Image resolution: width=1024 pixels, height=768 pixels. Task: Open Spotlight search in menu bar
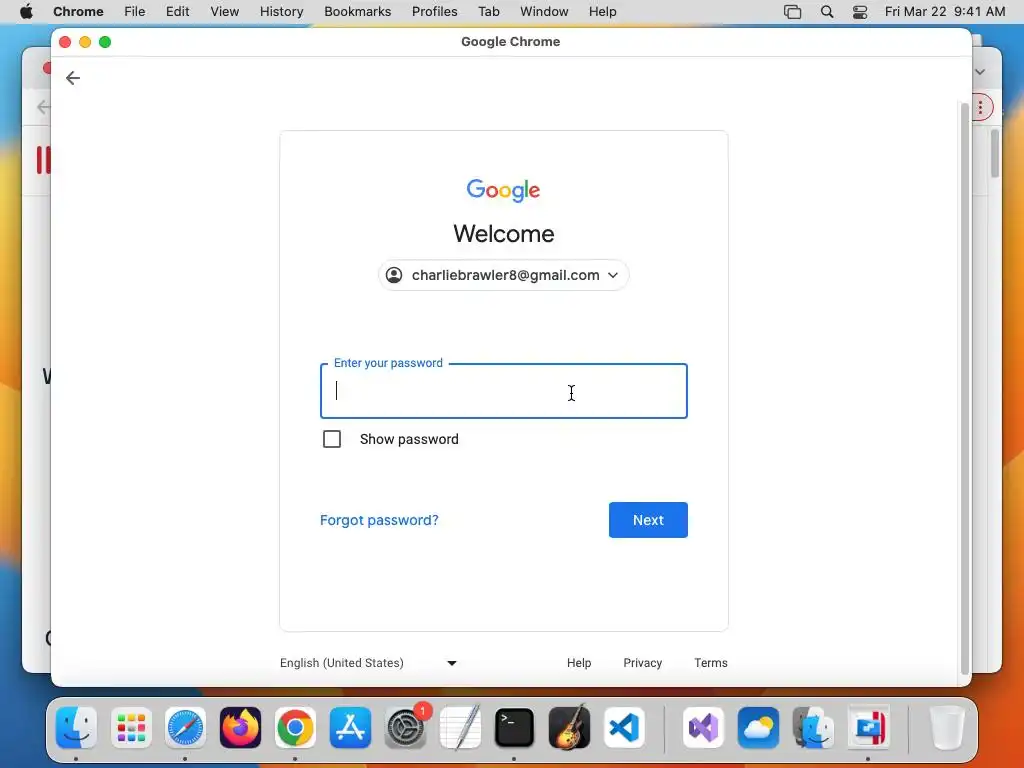827,12
